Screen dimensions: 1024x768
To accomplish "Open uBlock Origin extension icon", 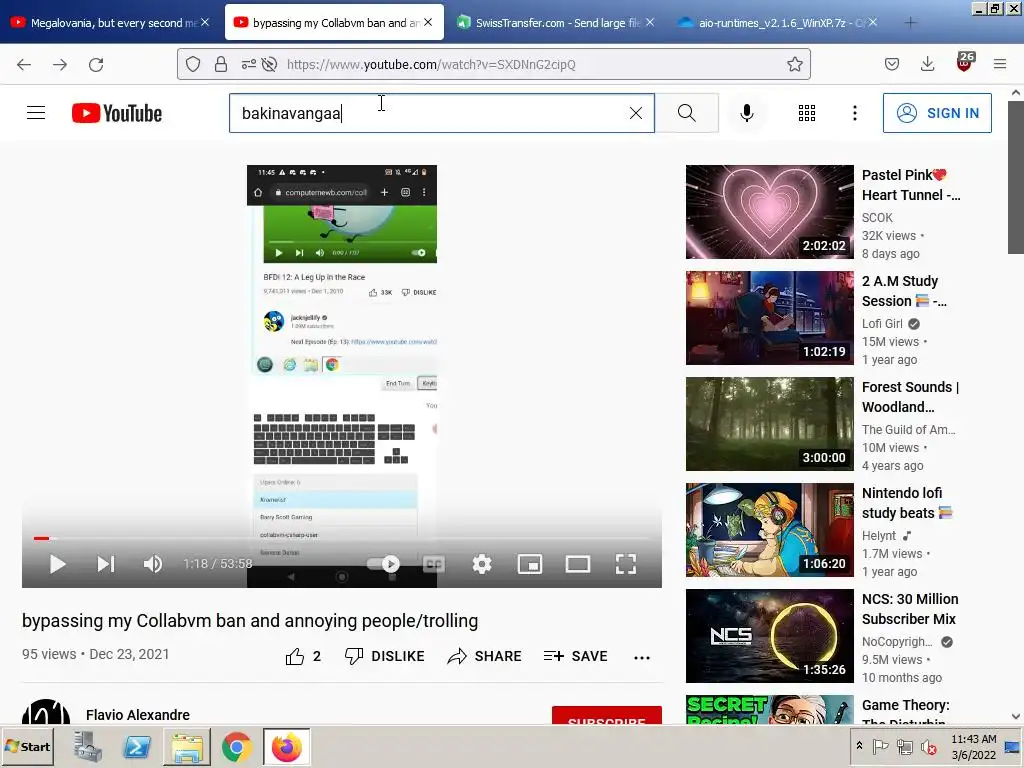I will [x=965, y=62].
